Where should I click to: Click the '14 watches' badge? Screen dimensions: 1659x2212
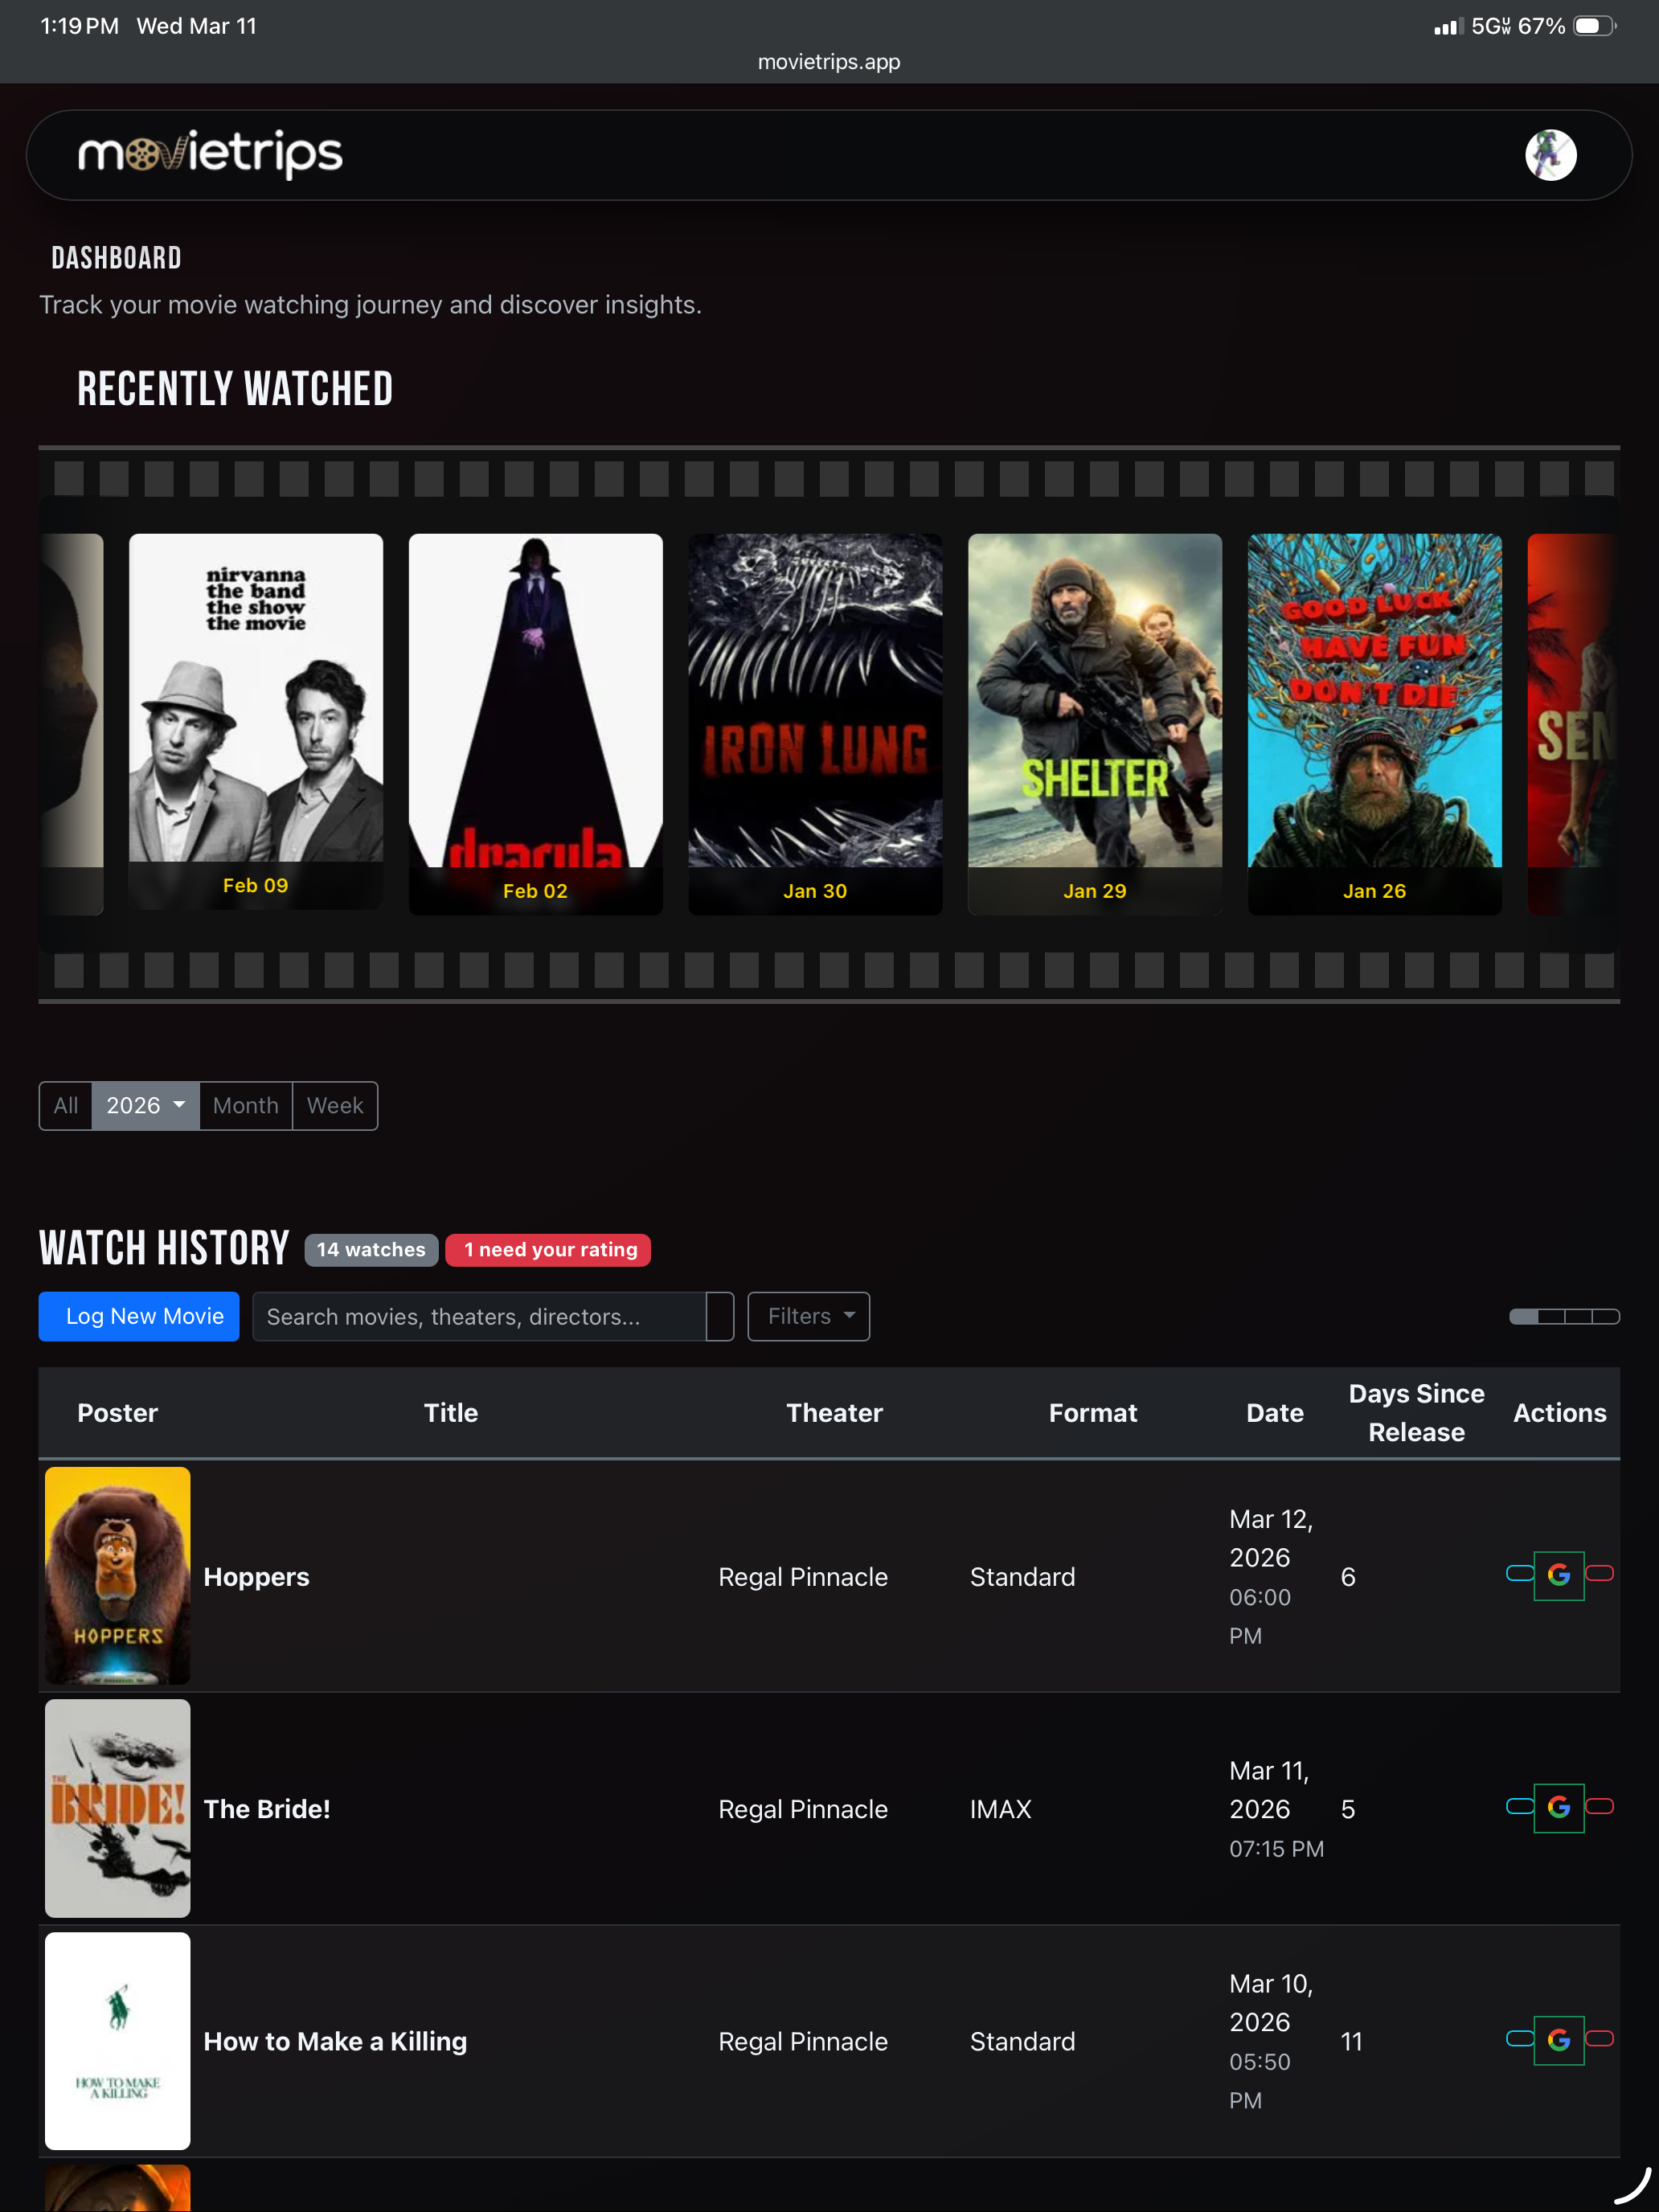click(371, 1250)
